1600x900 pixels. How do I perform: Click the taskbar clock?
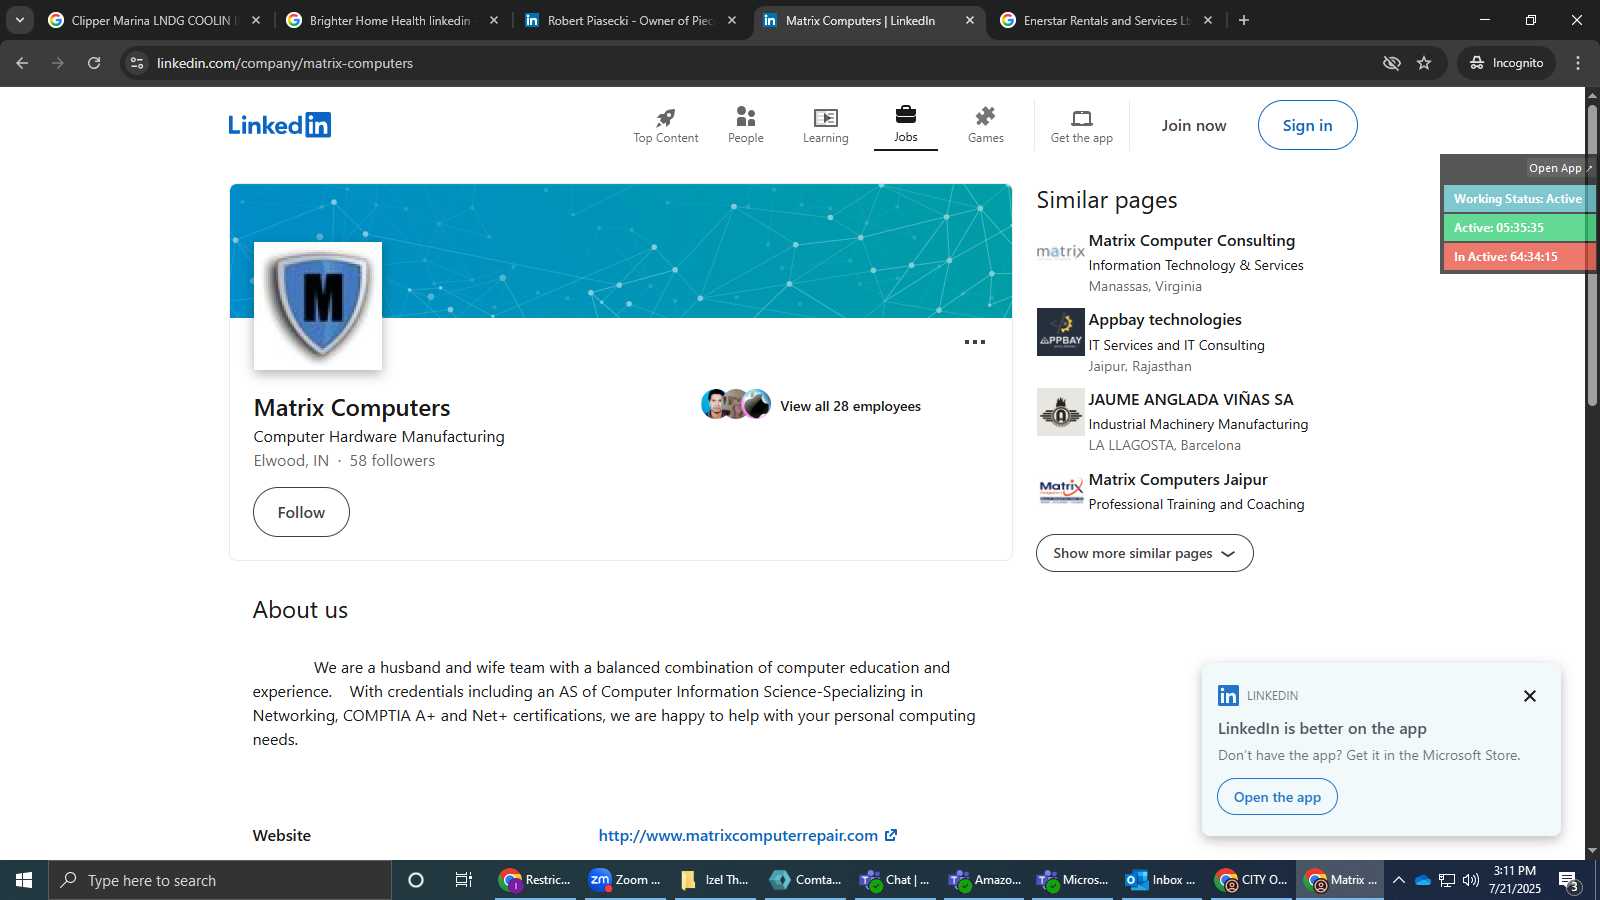[1514, 880]
